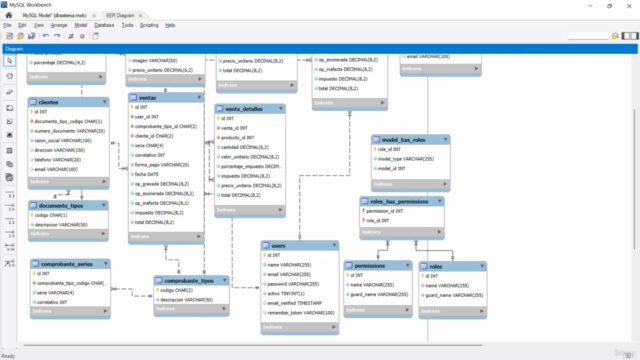Collapse the permissions table header arrow

click(407, 265)
